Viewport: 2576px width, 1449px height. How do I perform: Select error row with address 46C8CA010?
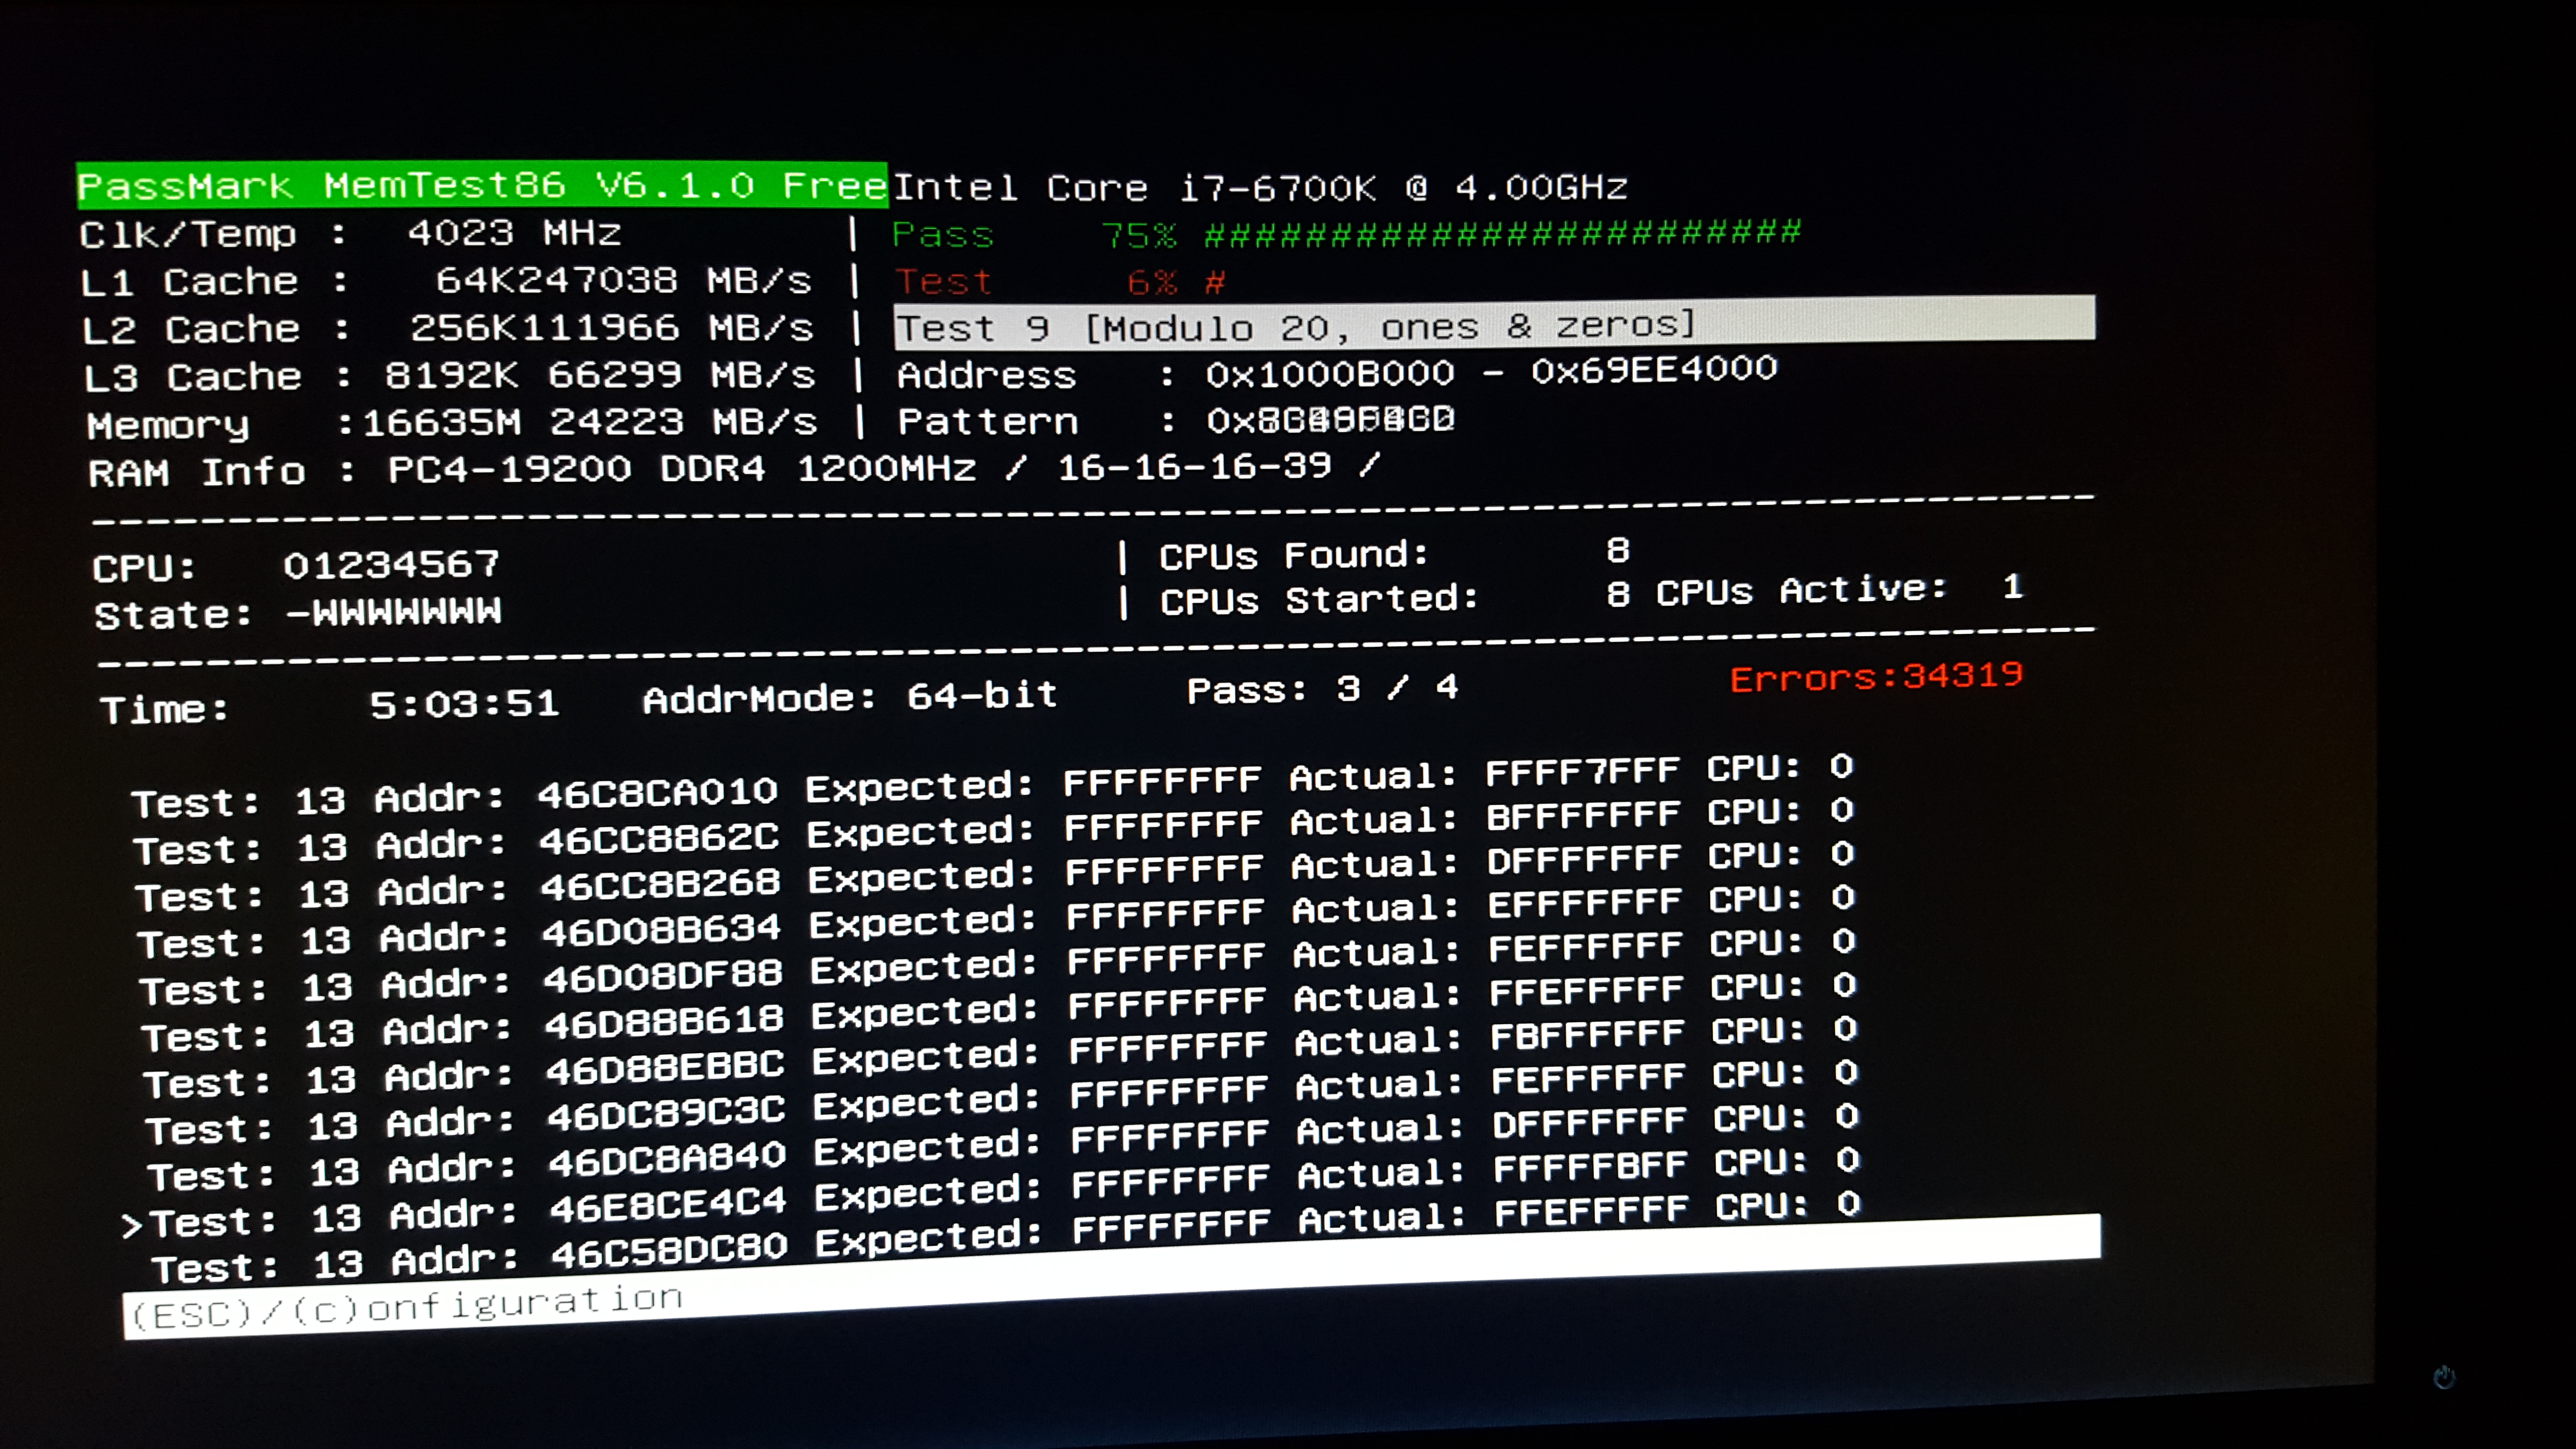click(992, 785)
